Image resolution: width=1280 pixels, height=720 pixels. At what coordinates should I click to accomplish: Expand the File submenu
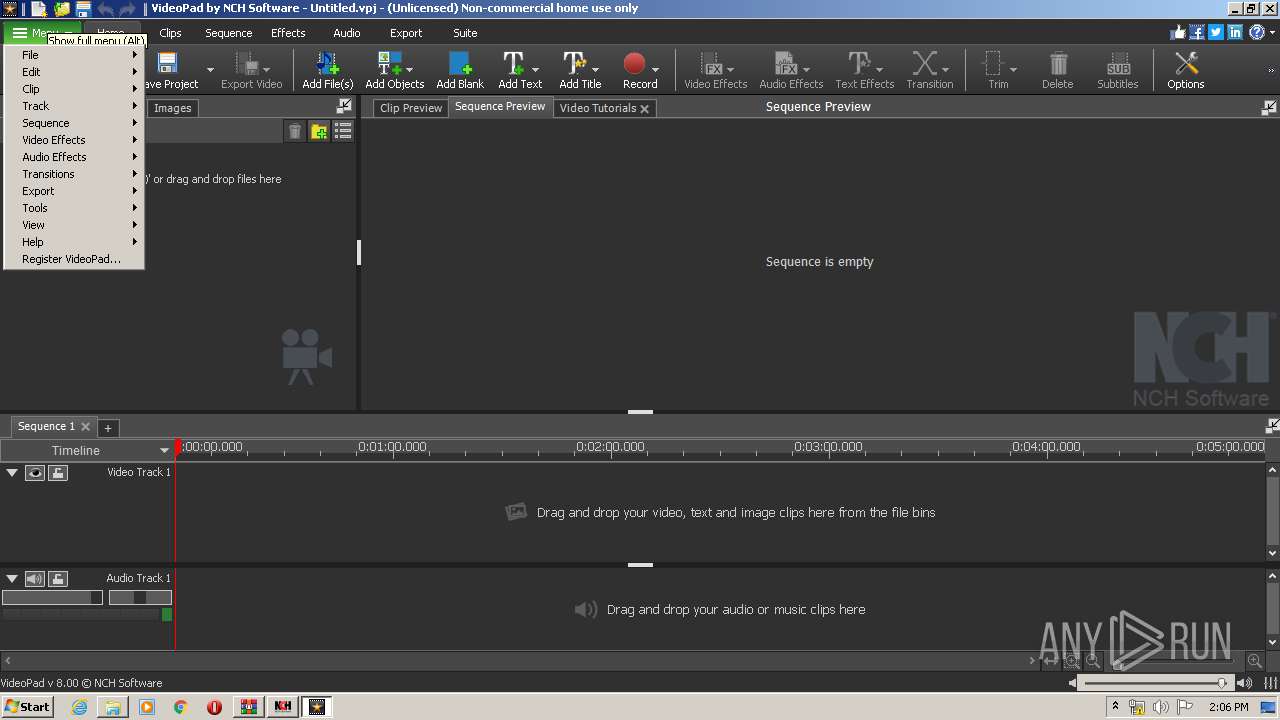click(x=75, y=55)
